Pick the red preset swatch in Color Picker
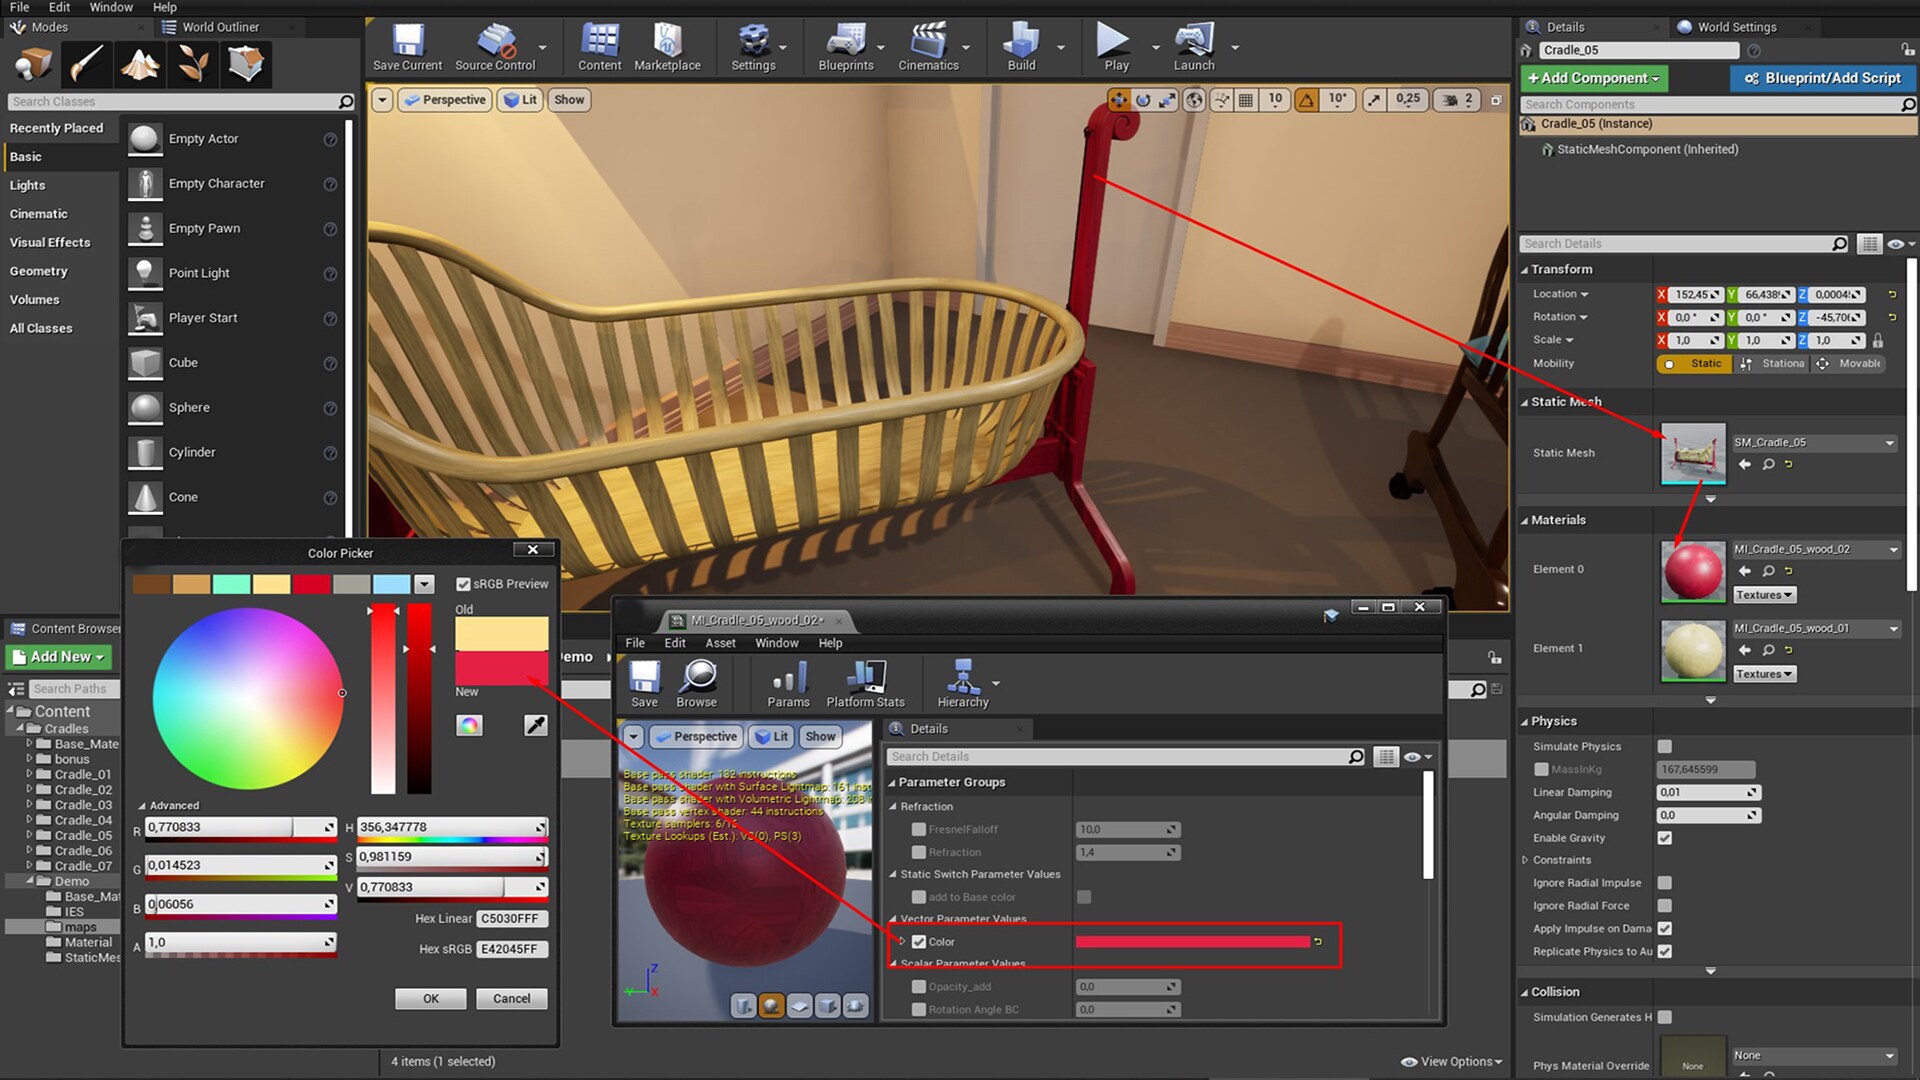 tap(312, 583)
